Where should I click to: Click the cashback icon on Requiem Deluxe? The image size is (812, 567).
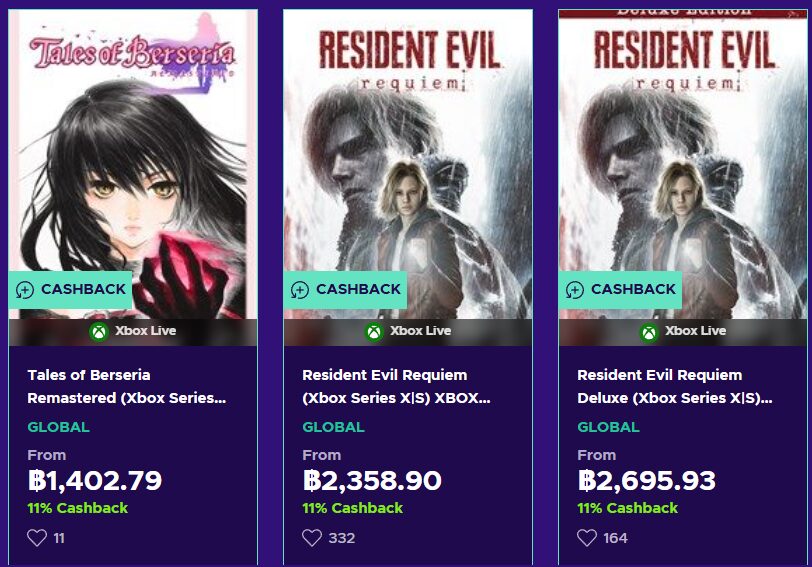574,290
